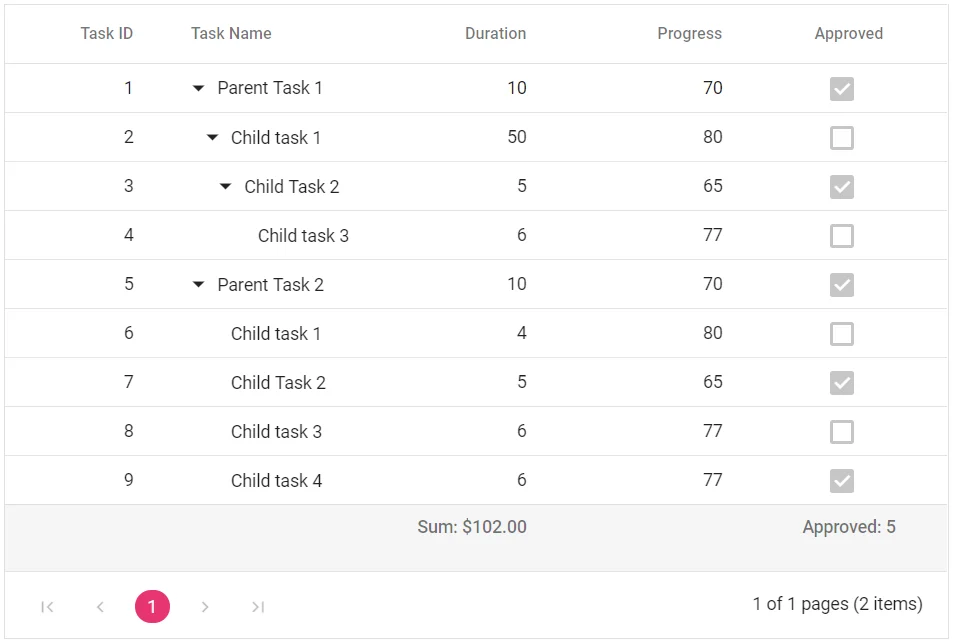Uncheck Approved for Parent Task 1
Image resolution: width=953 pixels, height=643 pixels.
pyautogui.click(x=841, y=88)
